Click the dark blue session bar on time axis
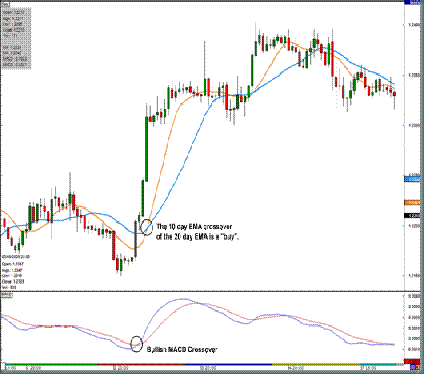The height and width of the screenshot is (374, 424). pyautogui.click(x=228, y=365)
